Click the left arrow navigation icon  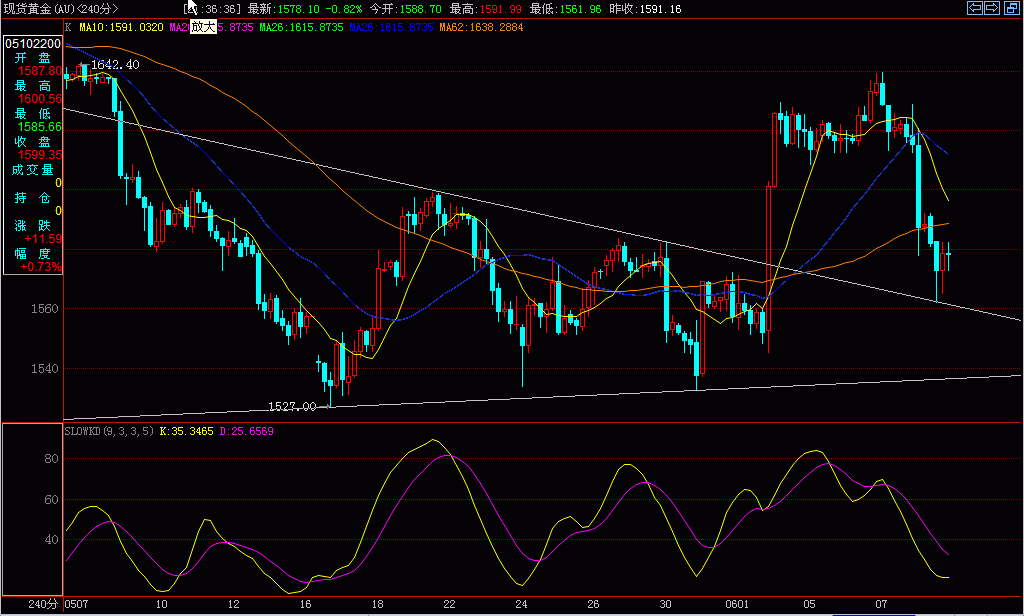974,8
